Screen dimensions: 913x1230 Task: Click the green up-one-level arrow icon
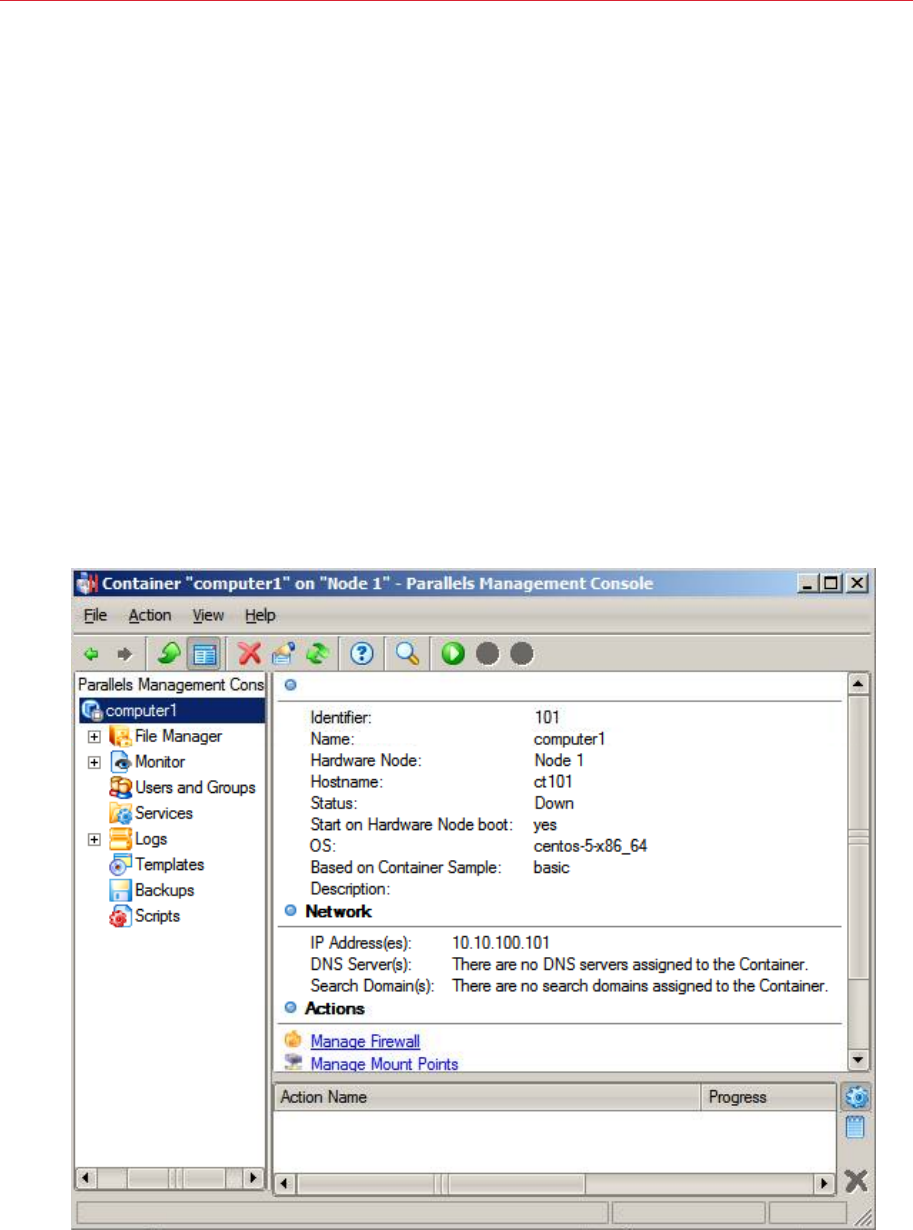pyautogui.click(x=167, y=654)
